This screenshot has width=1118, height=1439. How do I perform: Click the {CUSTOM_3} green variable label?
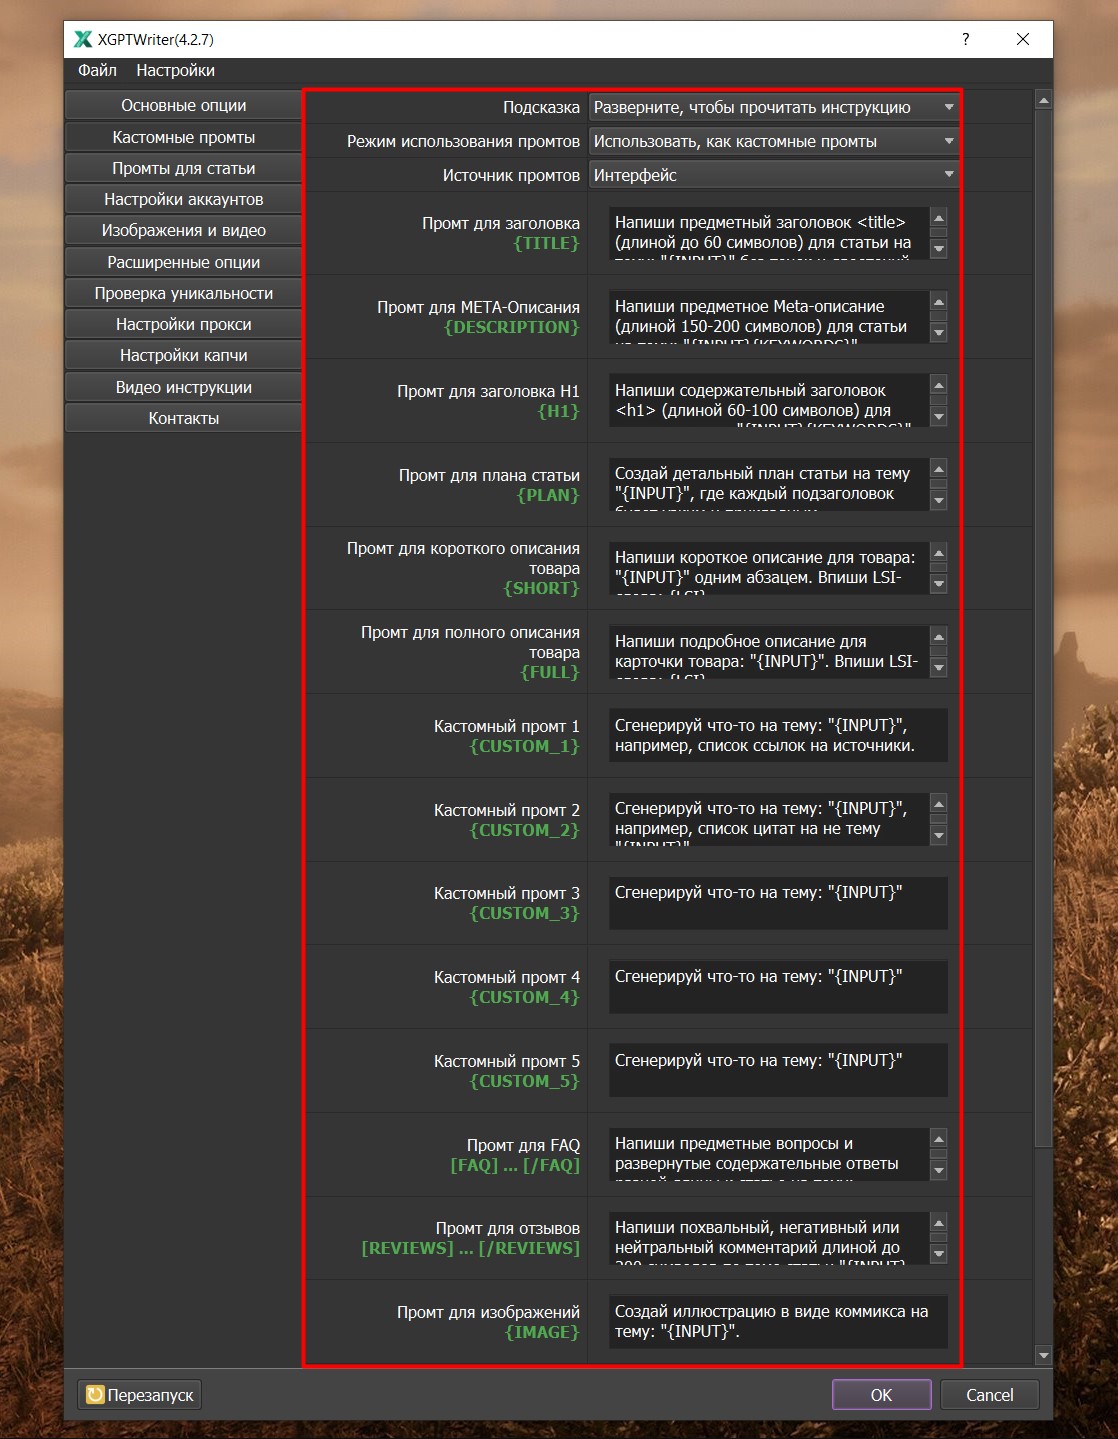pyautogui.click(x=524, y=913)
